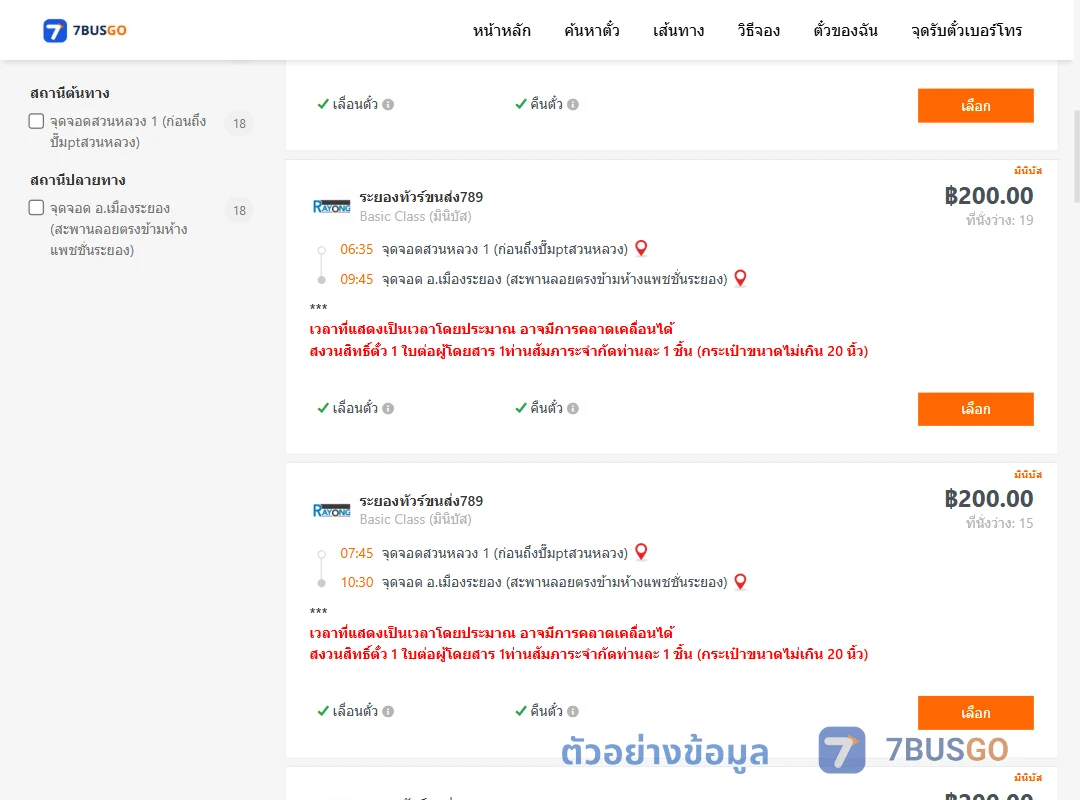Image resolution: width=1080 pixels, height=800 pixels.
Task: Select the 07:45 departure trip with เลือก
Action: click(x=975, y=712)
